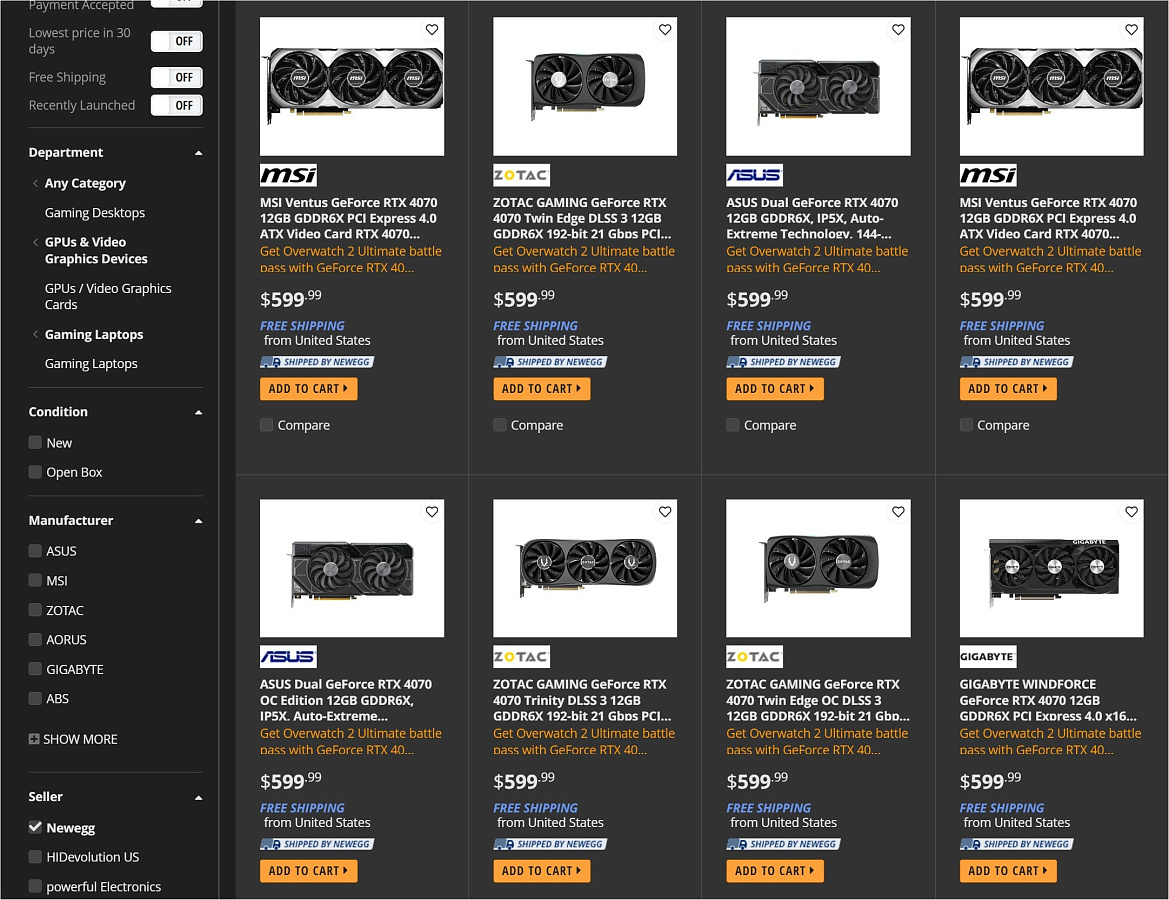Save GIGABYTE WINDFORCE card with heart icon
The image size is (1169, 900).
click(x=1132, y=512)
